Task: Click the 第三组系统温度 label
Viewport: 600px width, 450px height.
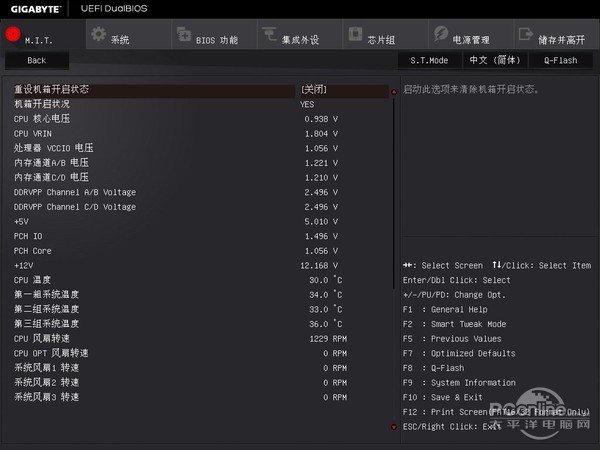Action: click(x=46, y=324)
